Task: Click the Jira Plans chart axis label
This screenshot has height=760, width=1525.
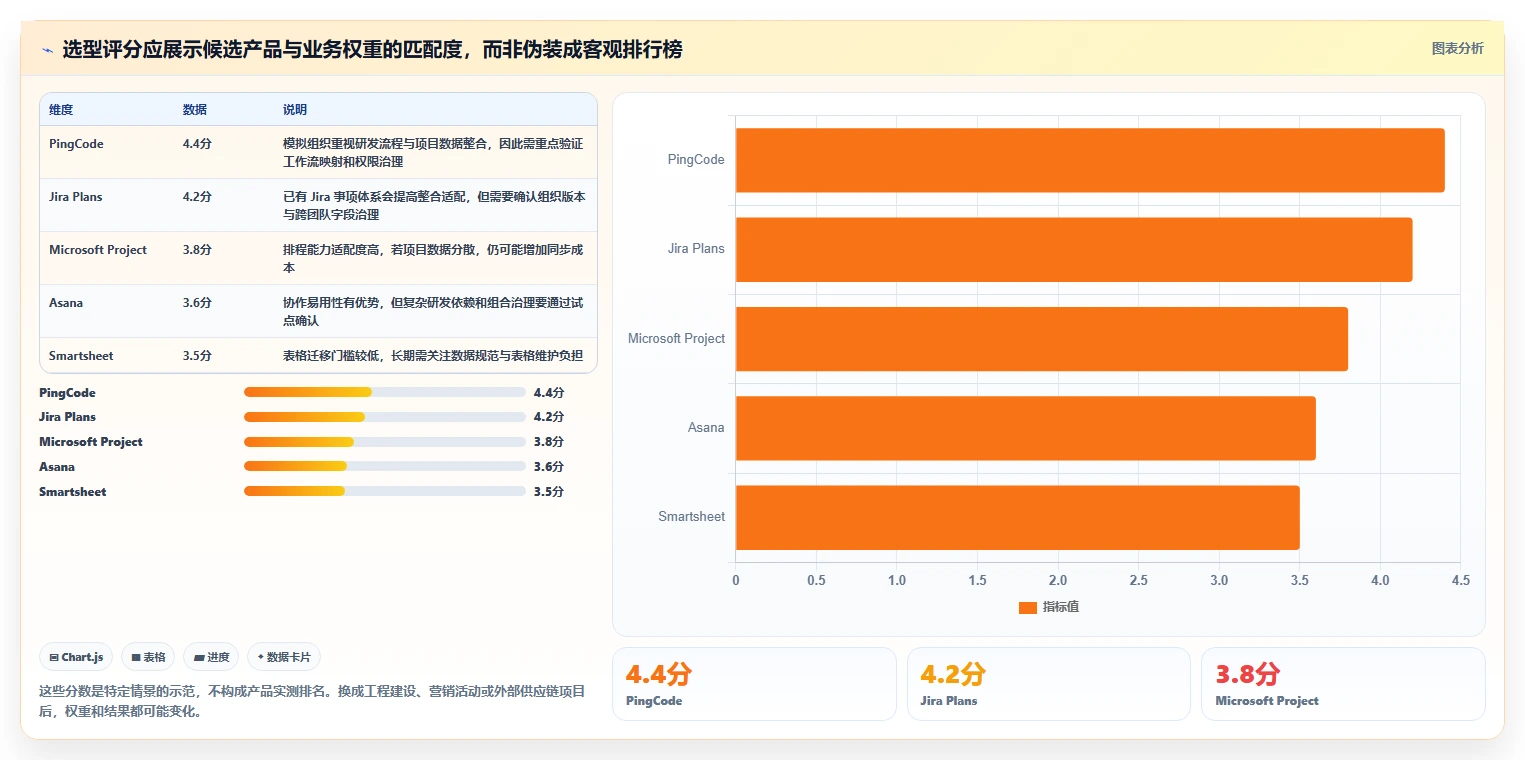Action: tap(696, 249)
